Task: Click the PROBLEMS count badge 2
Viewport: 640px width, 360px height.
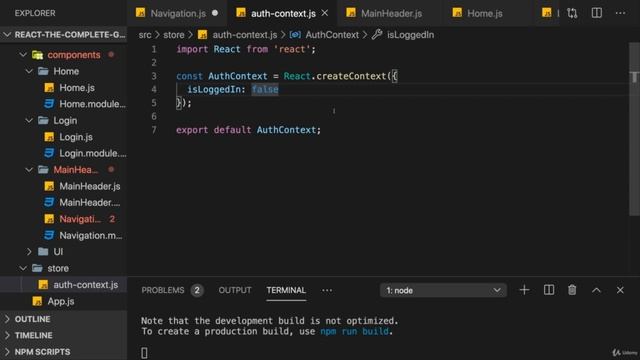Action: coord(197,290)
